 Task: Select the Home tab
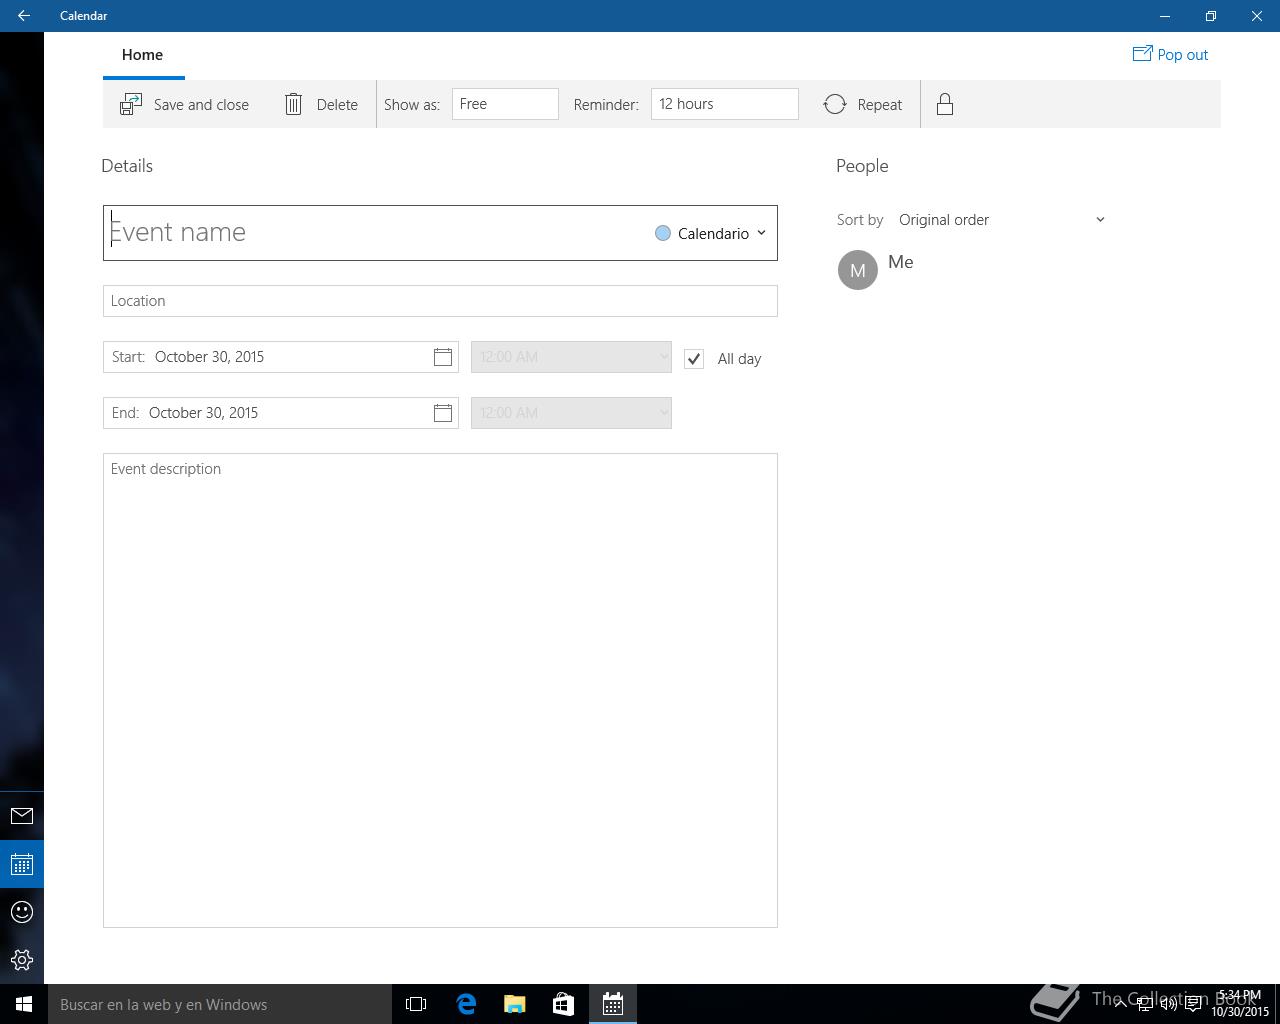(142, 55)
